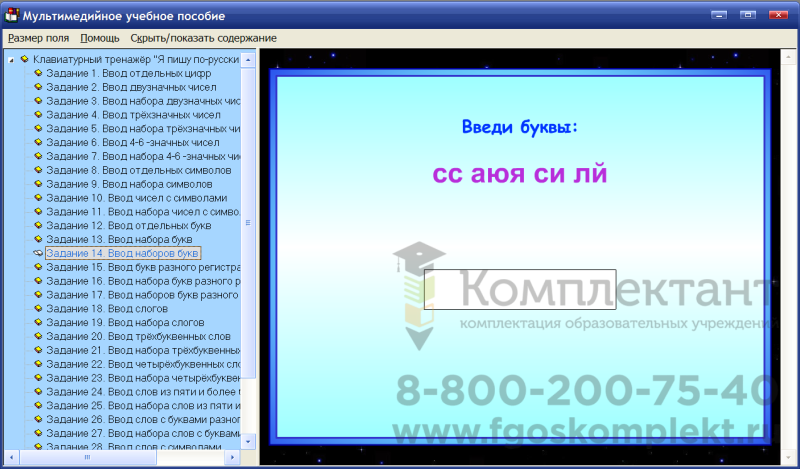Click the book icon of Клавиатурный тренажёр root

(24, 59)
